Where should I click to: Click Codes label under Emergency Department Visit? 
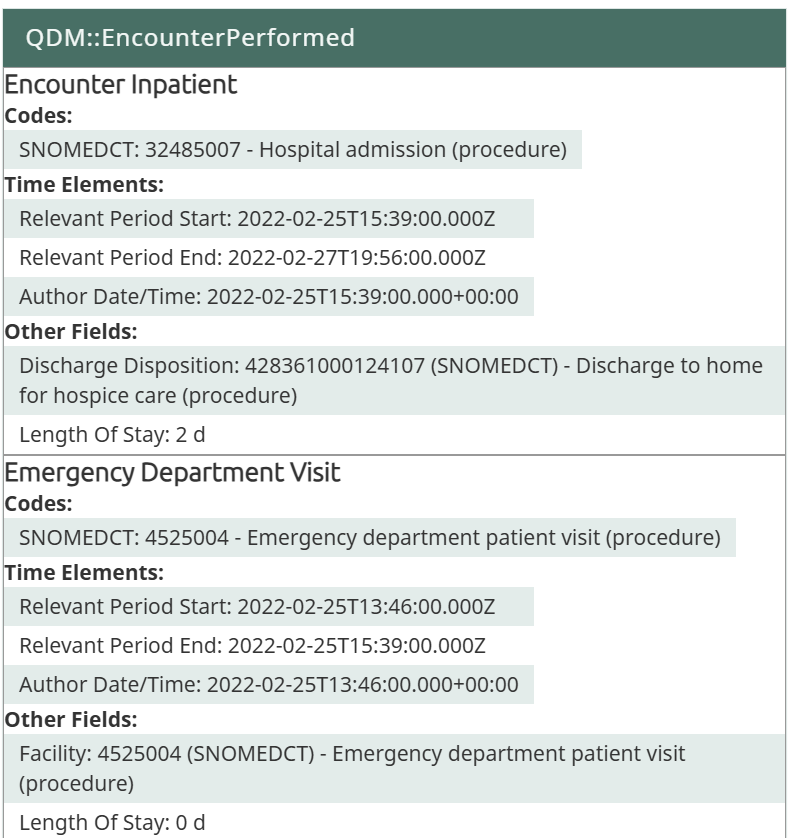(38, 505)
